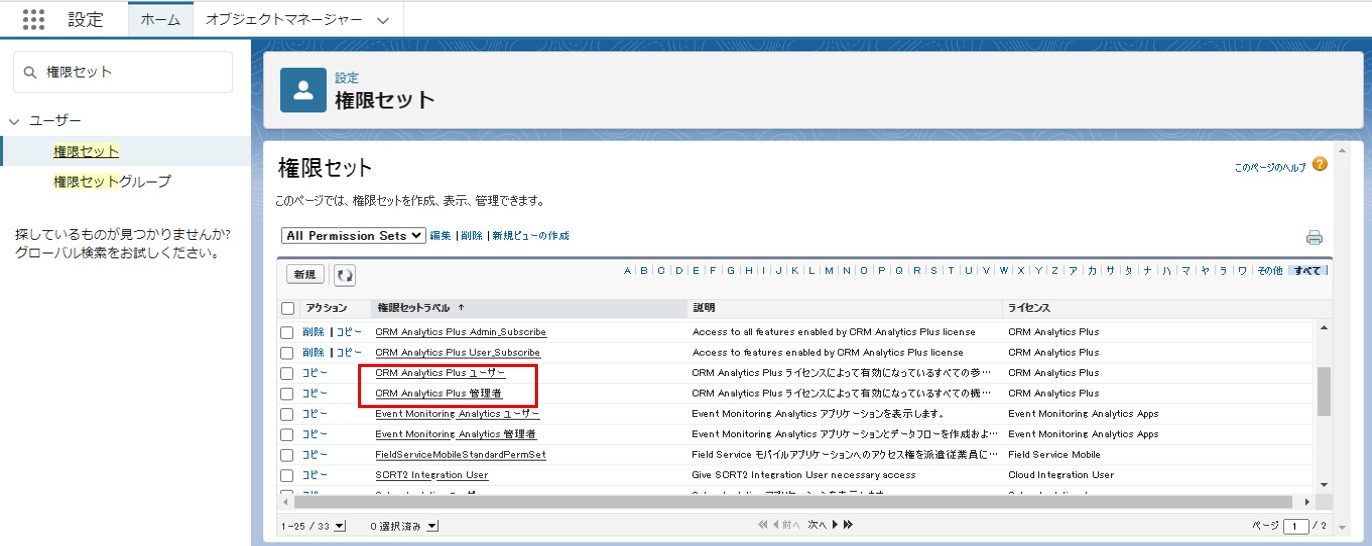The width and height of the screenshot is (1372, 546).
Task: Click the 権限セット header person icon
Action: tap(303, 91)
